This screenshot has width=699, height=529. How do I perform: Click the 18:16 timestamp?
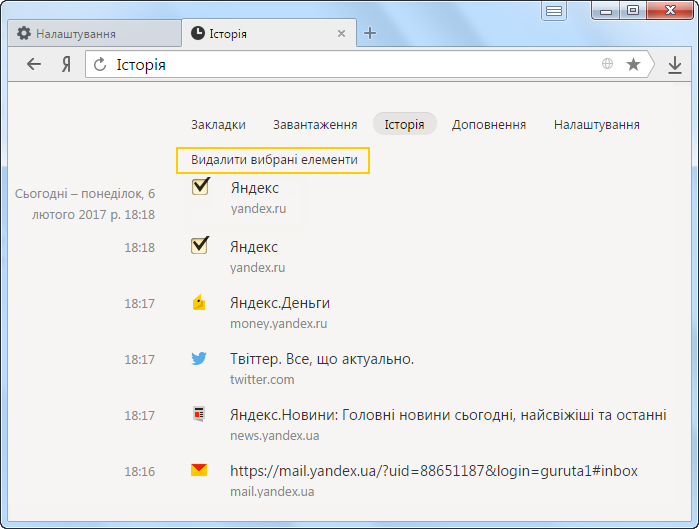(140, 472)
